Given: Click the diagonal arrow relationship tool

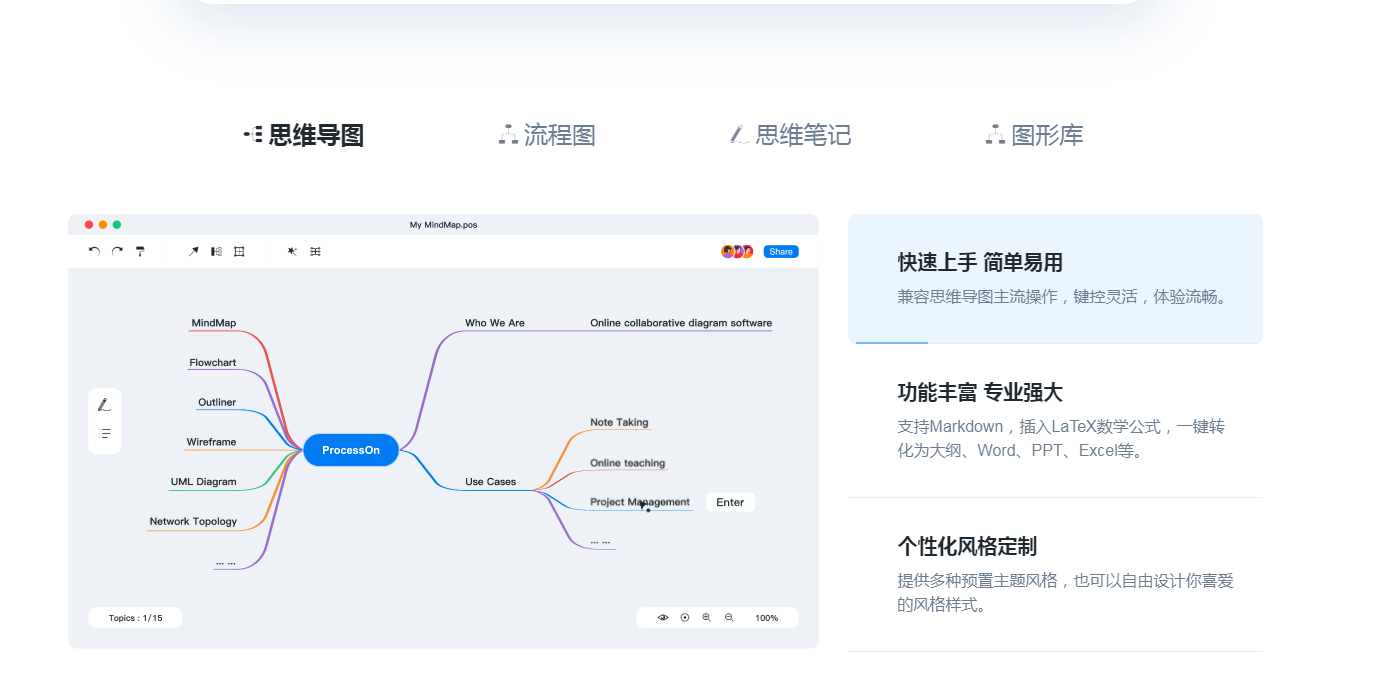Looking at the screenshot, I should [x=193, y=252].
